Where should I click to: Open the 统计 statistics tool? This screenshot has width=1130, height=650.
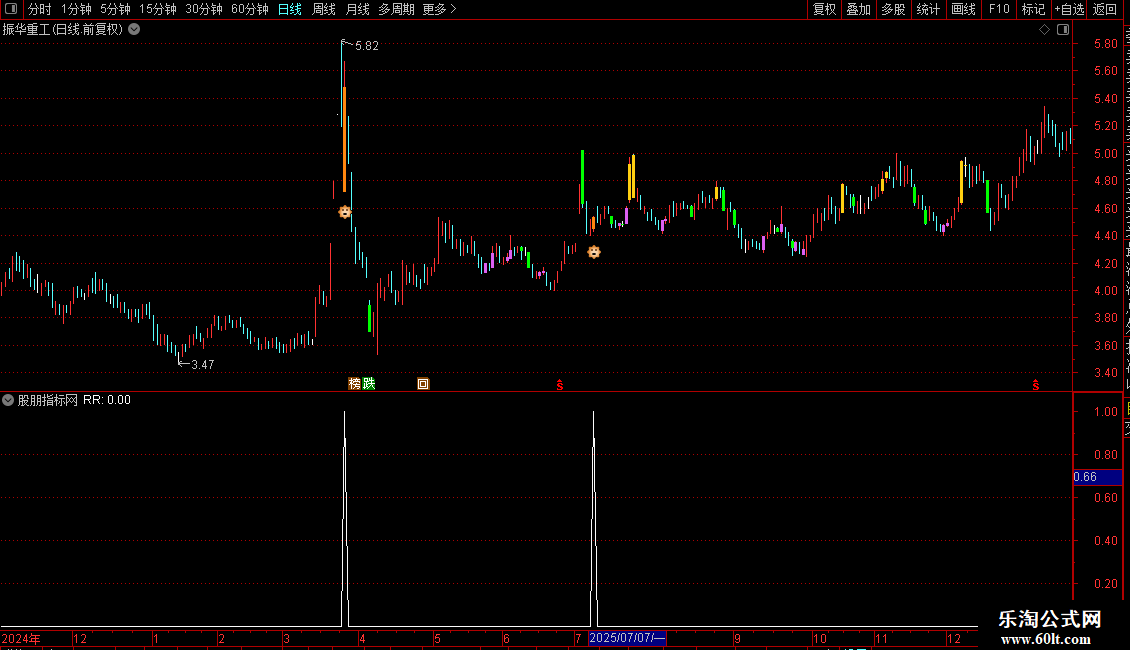click(928, 9)
